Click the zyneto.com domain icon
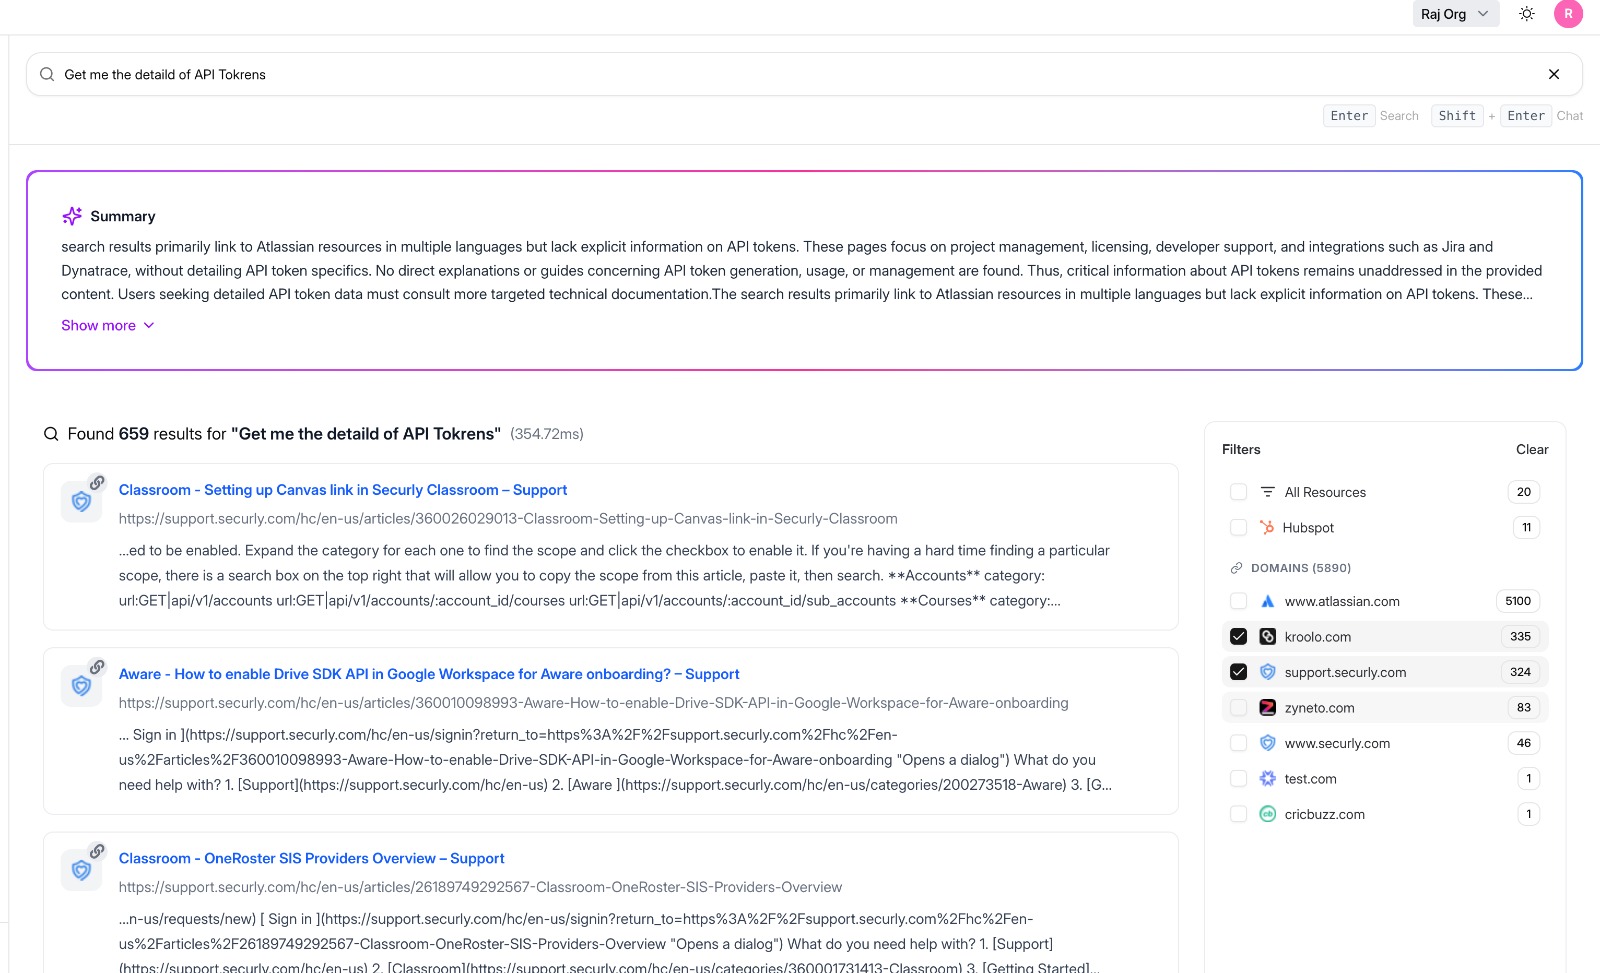This screenshot has height=973, width=1600. 1267,708
